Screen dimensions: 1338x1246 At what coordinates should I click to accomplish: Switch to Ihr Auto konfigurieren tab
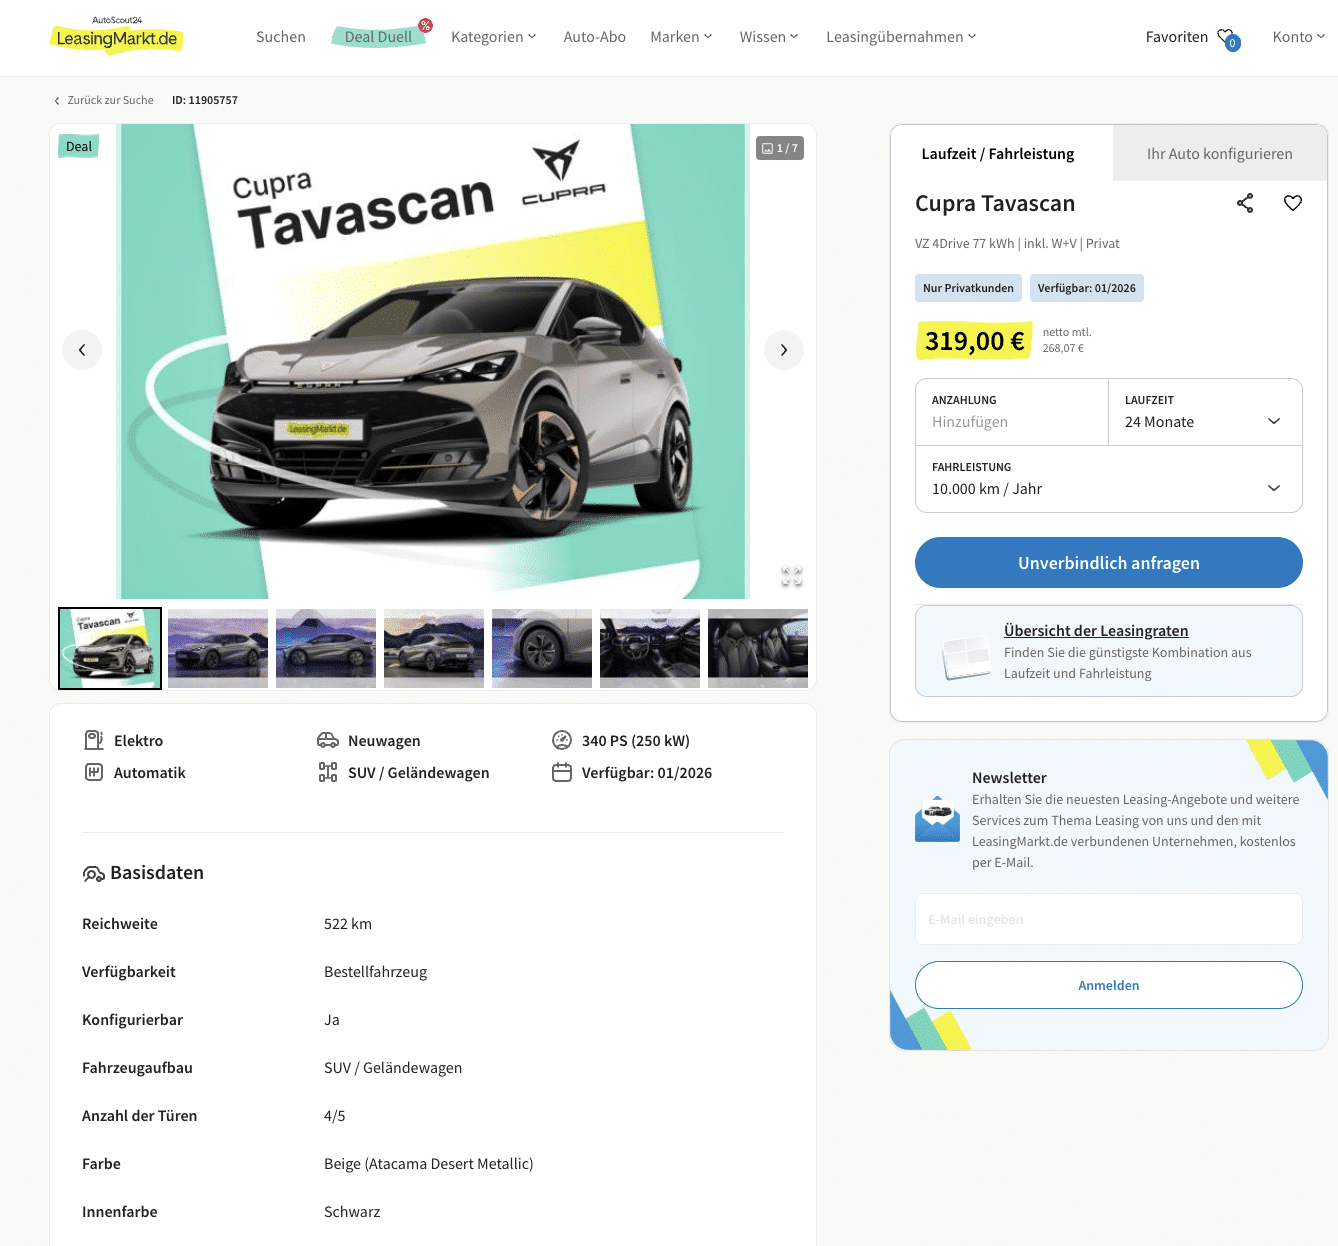pyautogui.click(x=1220, y=153)
